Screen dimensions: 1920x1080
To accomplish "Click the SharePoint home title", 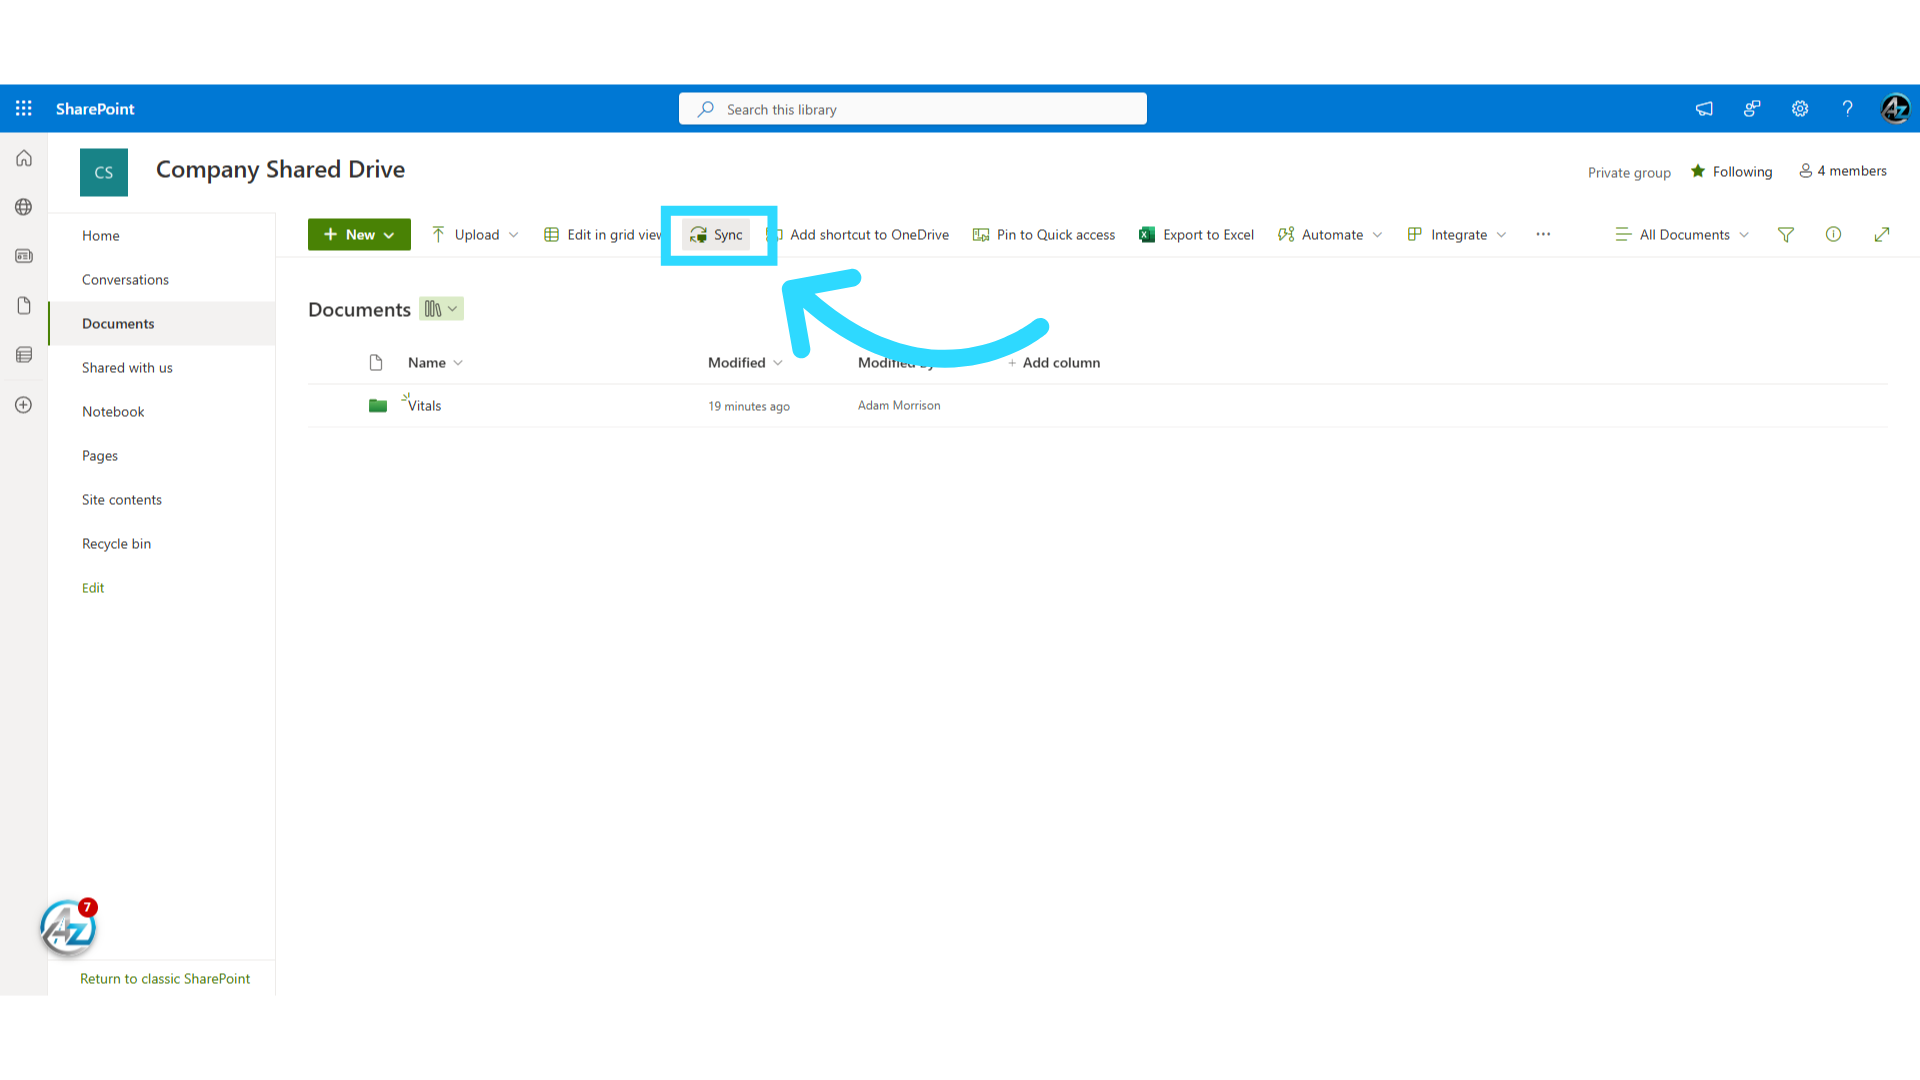I will pyautogui.click(x=95, y=109).
